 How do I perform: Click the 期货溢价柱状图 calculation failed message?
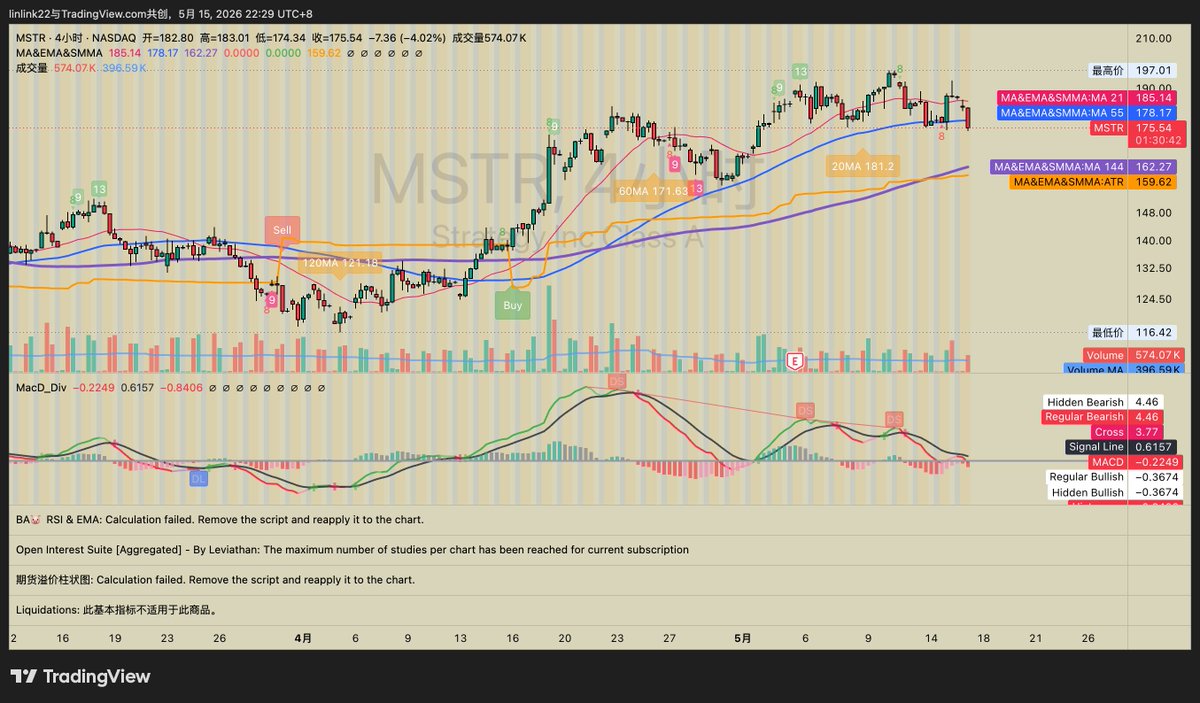coord(215,579)
